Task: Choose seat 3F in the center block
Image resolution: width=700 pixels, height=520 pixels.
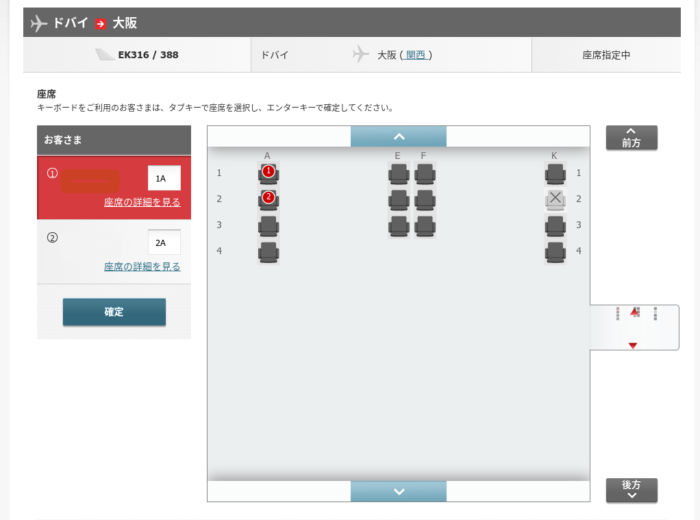Action: click(x=425, y=226)
